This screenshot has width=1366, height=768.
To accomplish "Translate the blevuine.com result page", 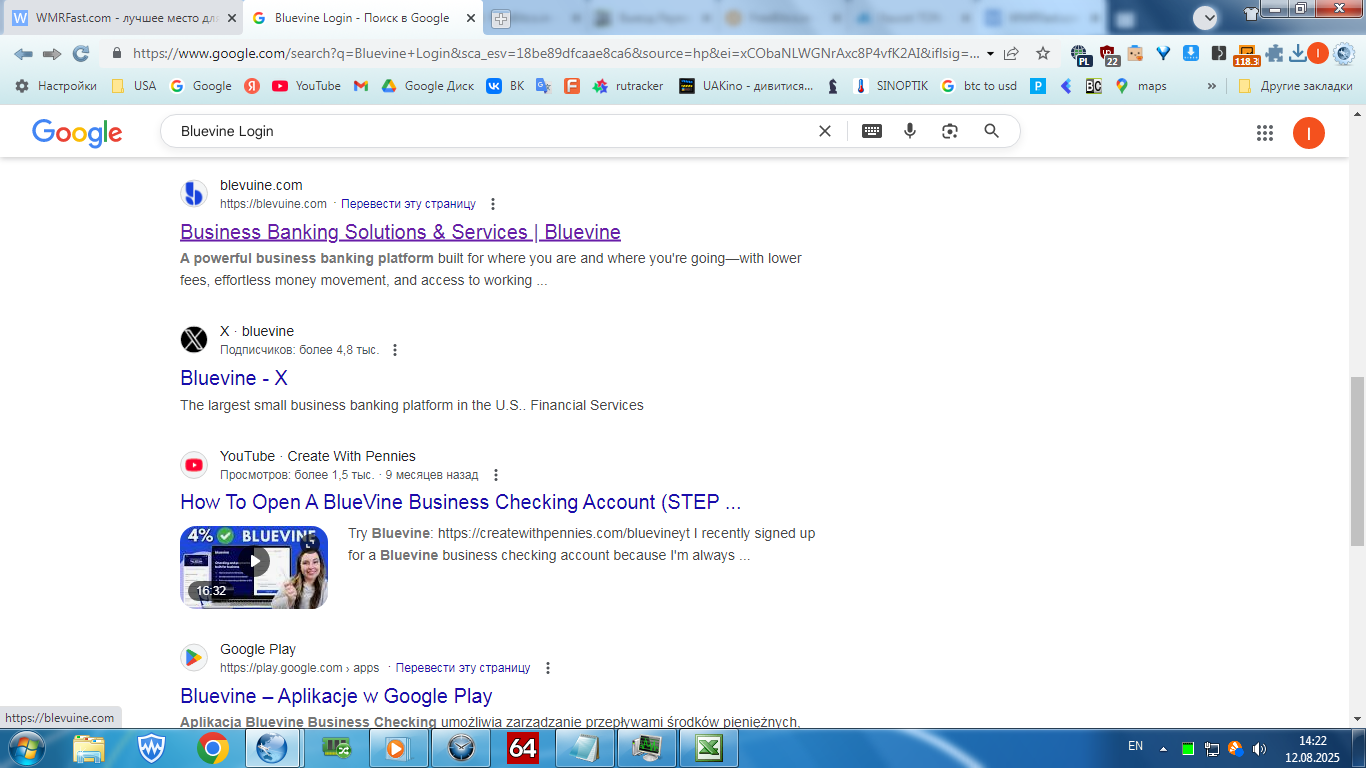I will (x=408, y=204).
